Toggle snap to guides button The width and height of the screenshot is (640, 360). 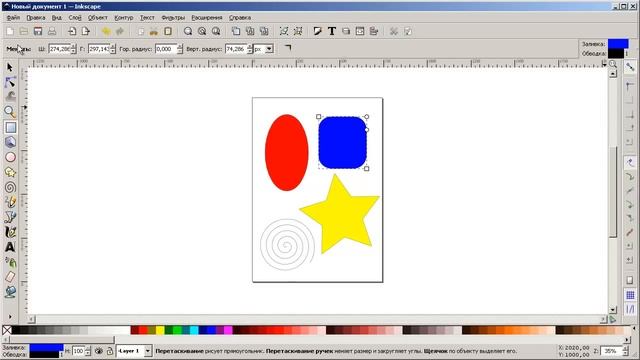pyautogui.click(x=630, y=309)
